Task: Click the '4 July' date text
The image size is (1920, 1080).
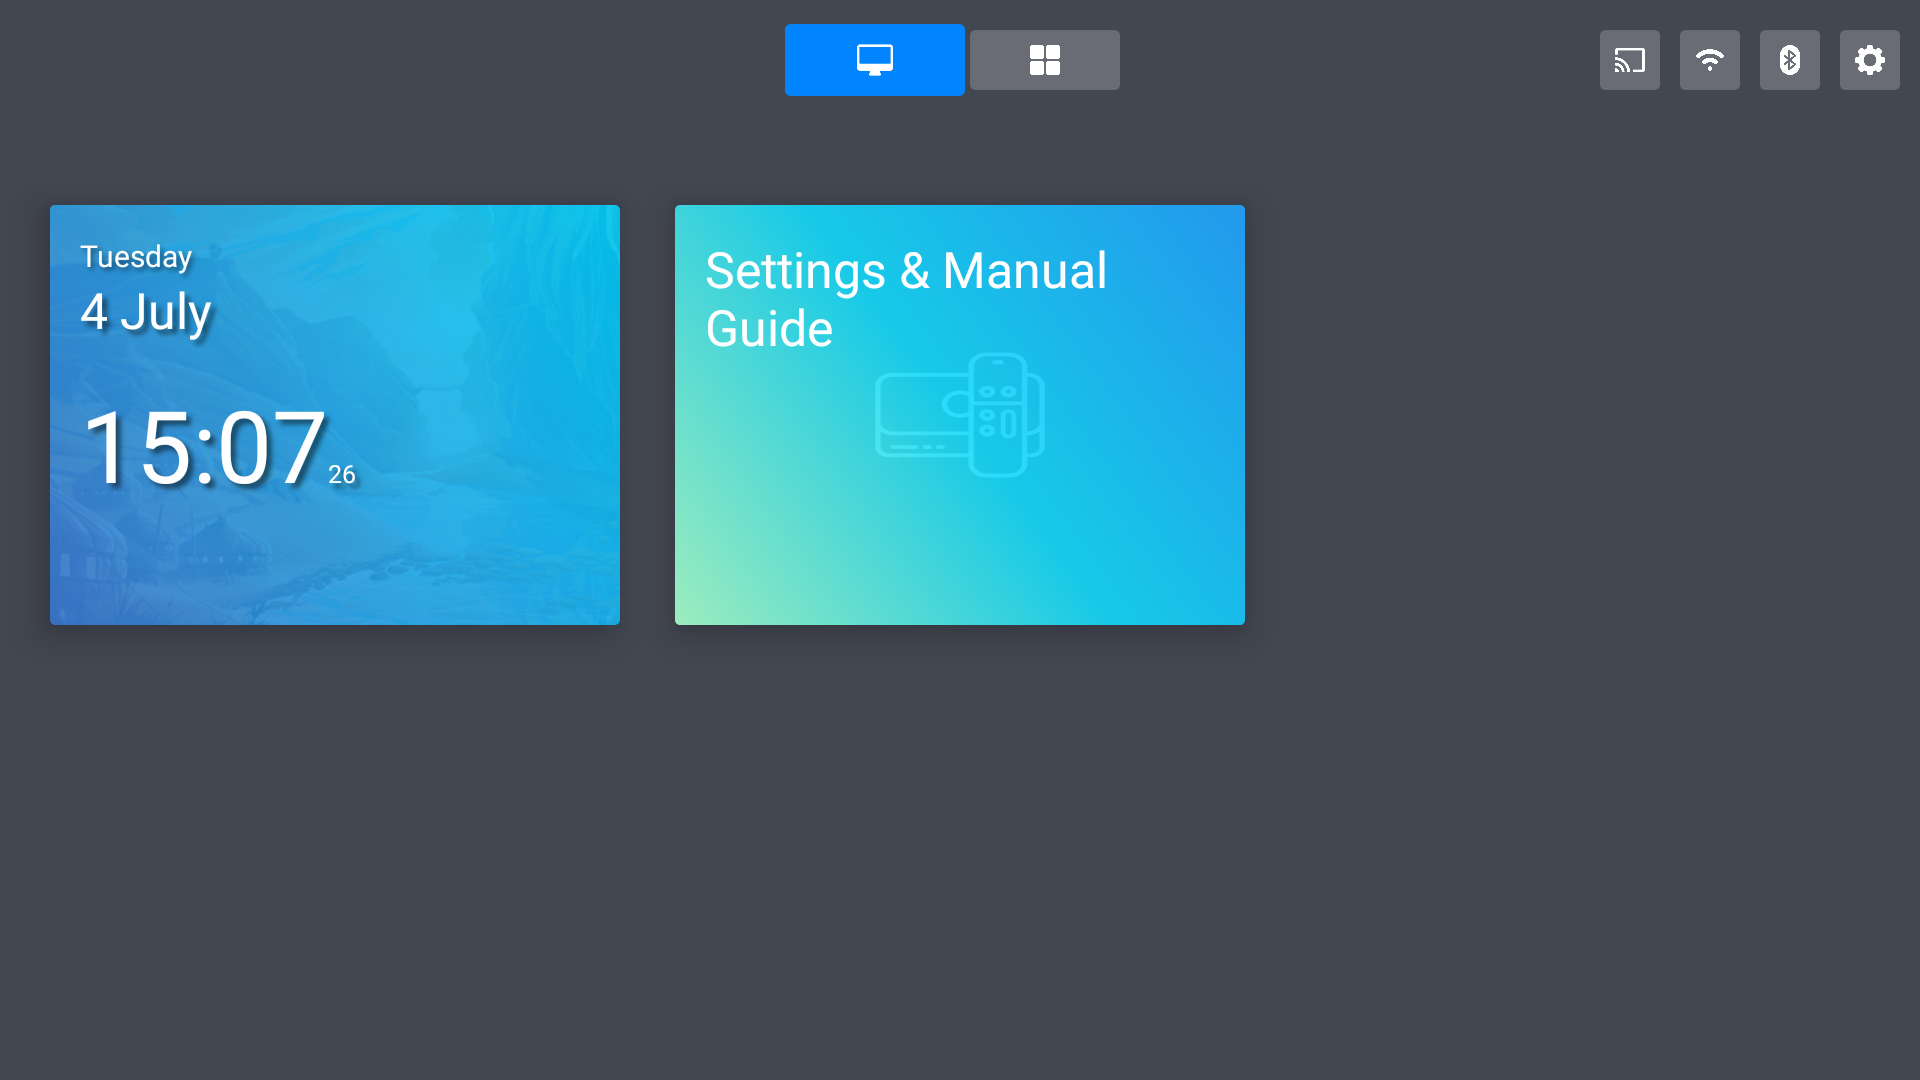Action: coord(146,311)
